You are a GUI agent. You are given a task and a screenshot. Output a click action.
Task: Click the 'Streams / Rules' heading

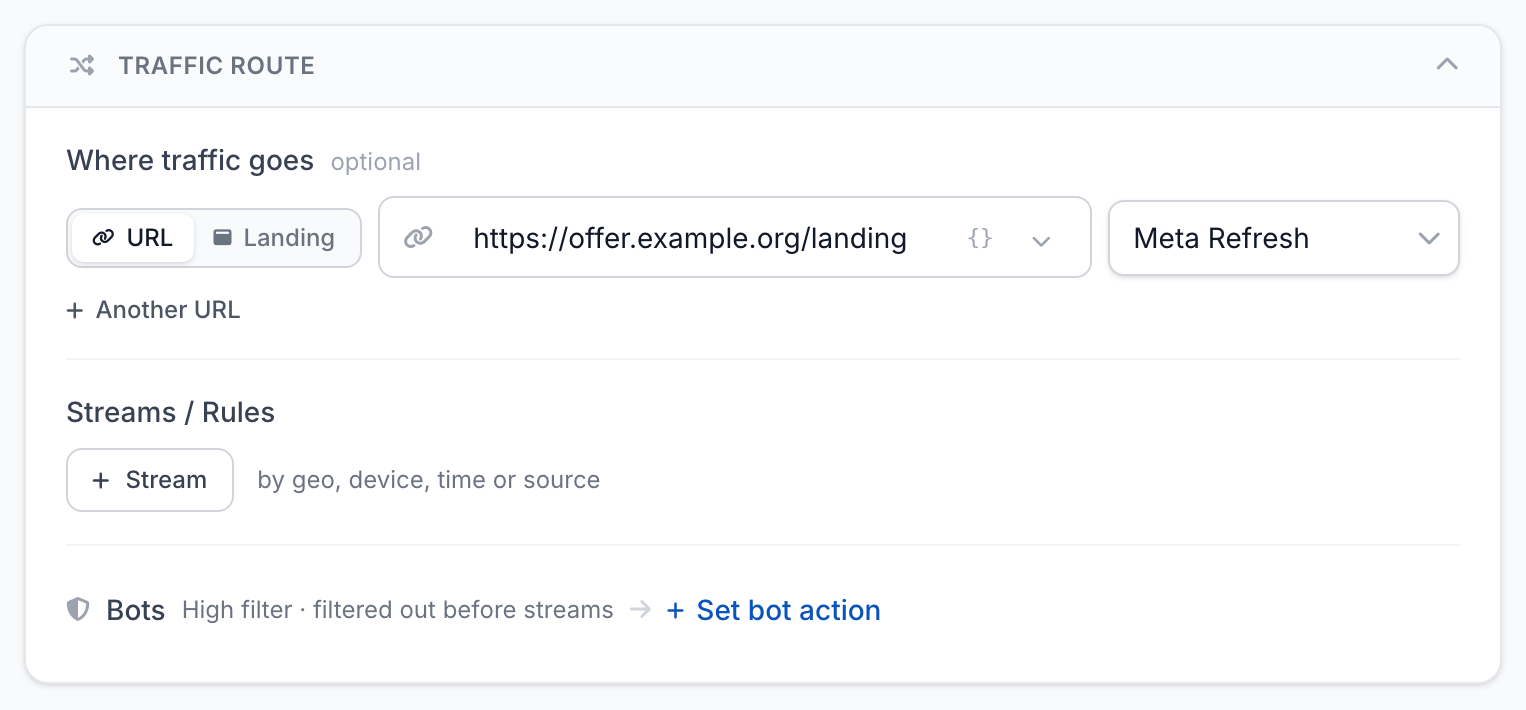[x=171, y=412]
